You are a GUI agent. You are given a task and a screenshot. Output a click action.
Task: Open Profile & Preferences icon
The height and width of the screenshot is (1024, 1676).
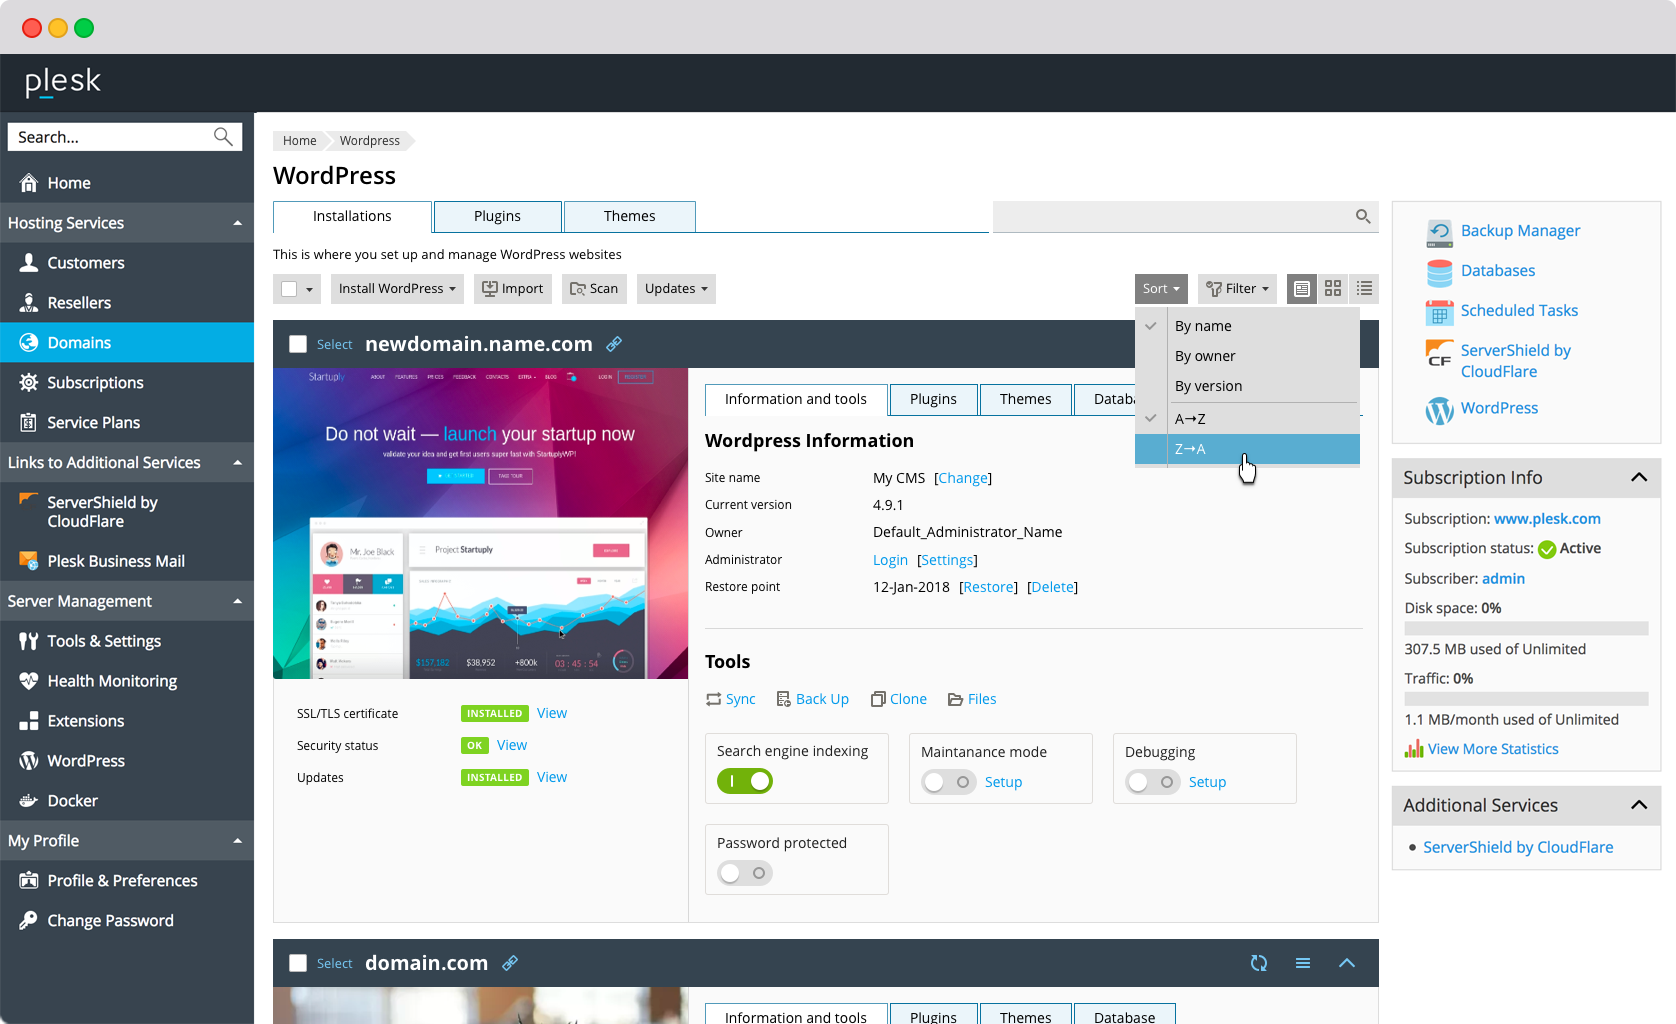29,880
